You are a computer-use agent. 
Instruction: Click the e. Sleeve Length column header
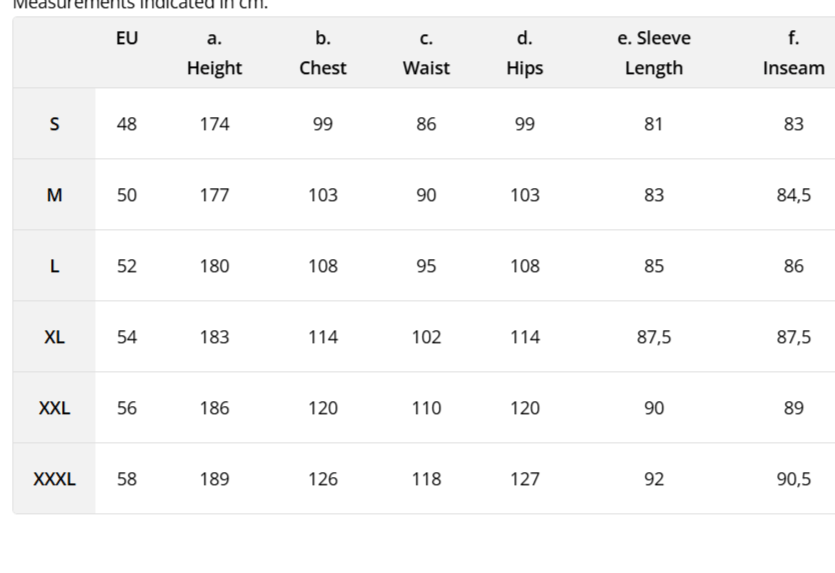[654, 53]
